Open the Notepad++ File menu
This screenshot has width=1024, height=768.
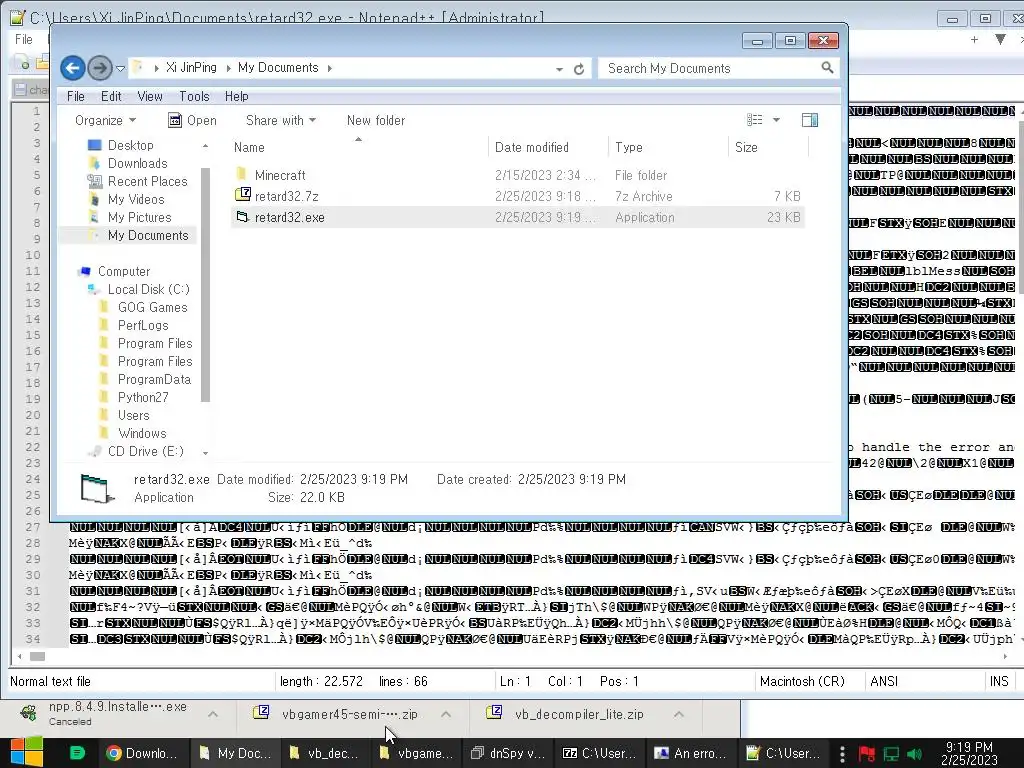pos(24,39)
